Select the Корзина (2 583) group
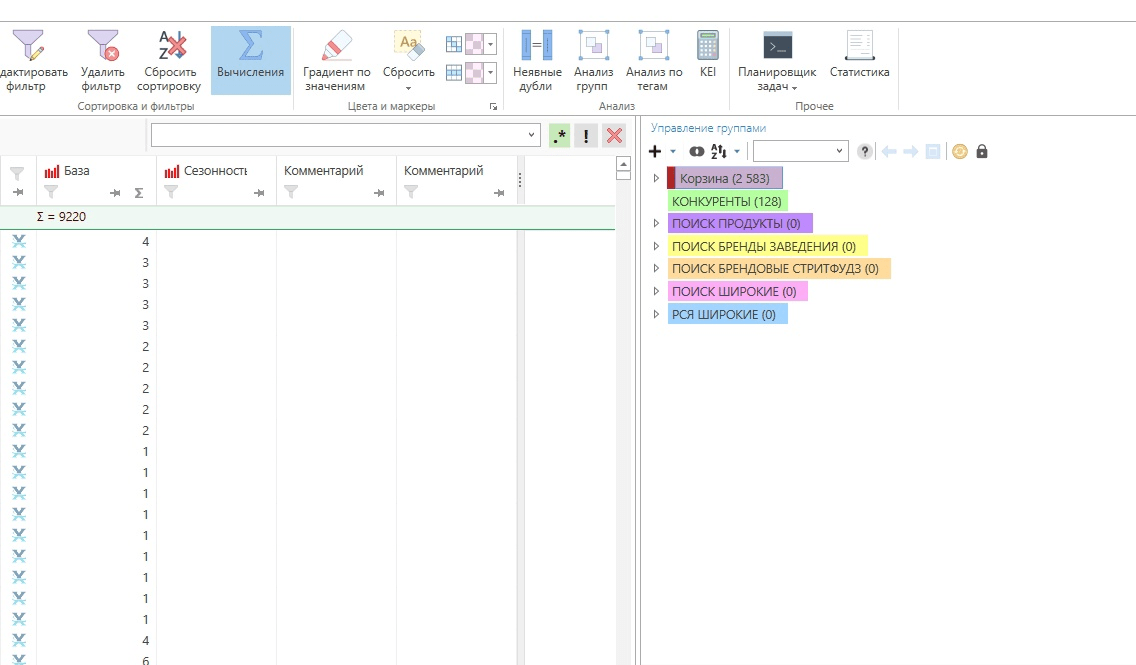The image size is (1136, 665). tap(724, 178)
